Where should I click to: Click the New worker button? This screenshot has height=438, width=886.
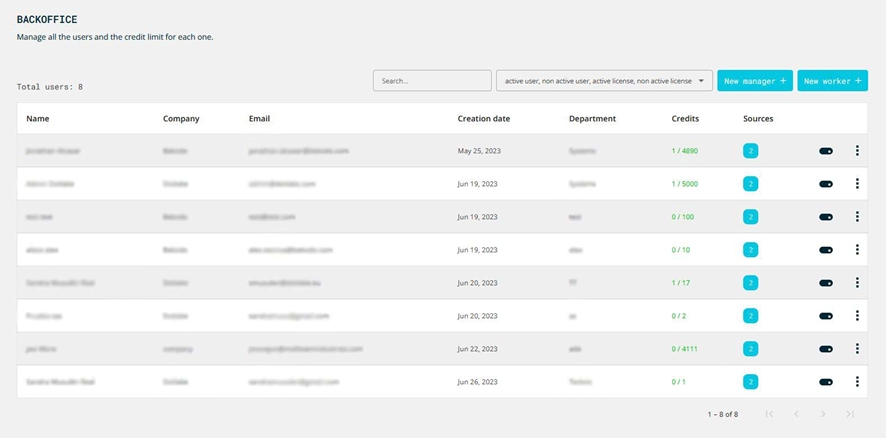(x=832, y=81)
